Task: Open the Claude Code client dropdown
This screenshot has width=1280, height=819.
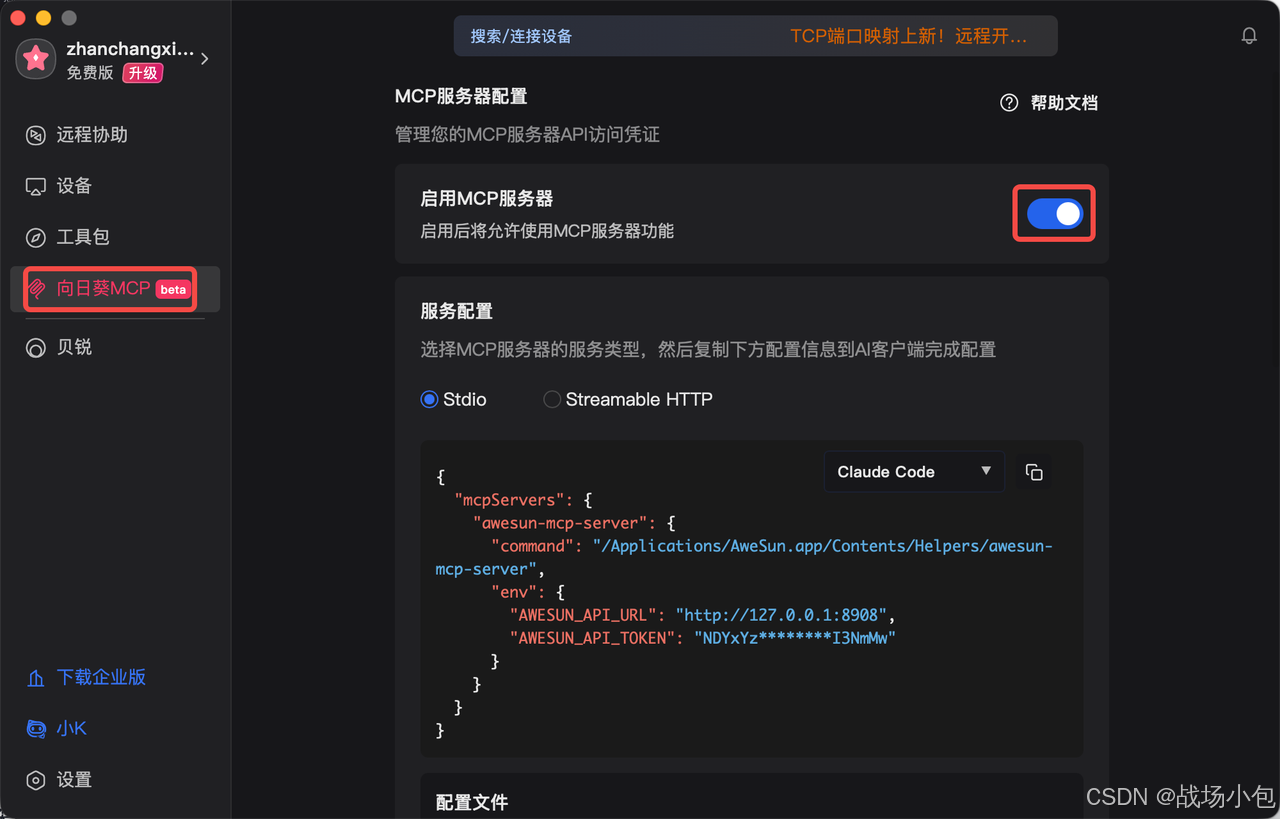Action: point(914,472)
